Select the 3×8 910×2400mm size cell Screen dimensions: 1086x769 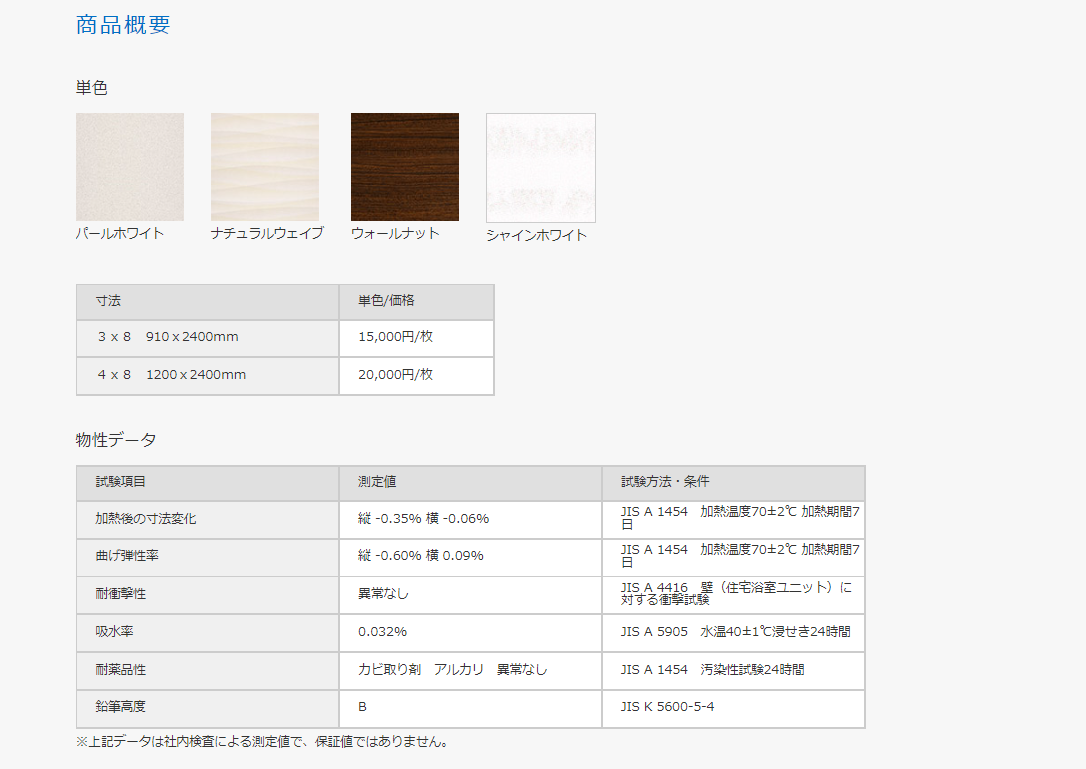(x=168, y=337)
